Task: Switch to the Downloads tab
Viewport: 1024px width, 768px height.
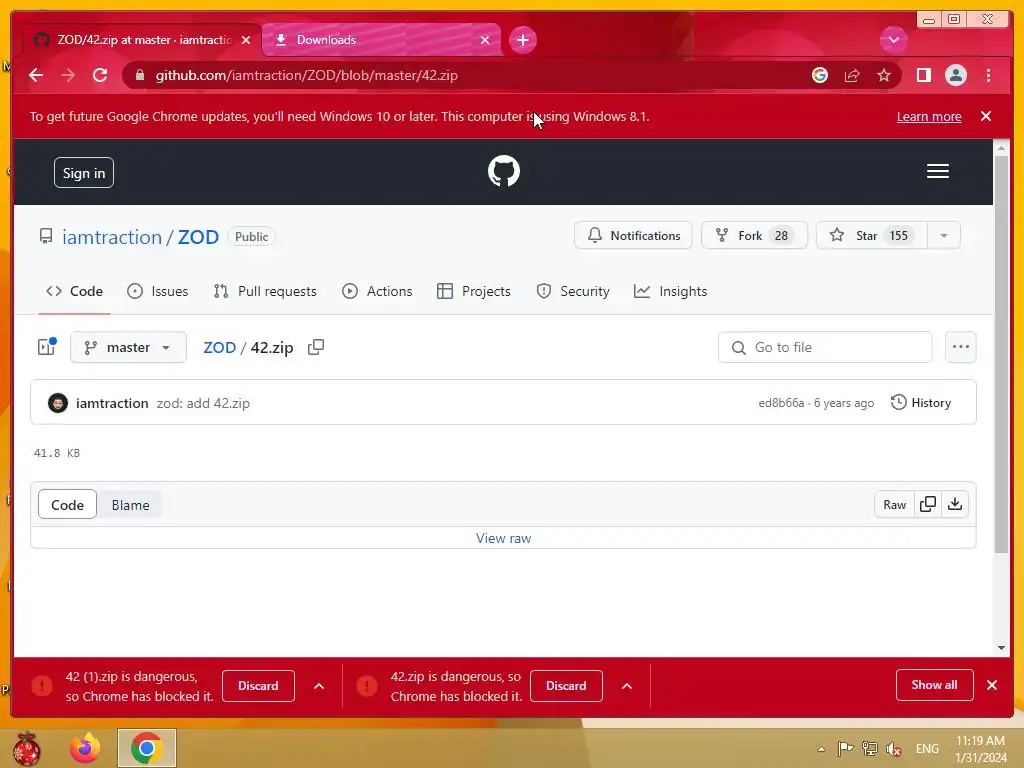Action: [x=381, y=40]
